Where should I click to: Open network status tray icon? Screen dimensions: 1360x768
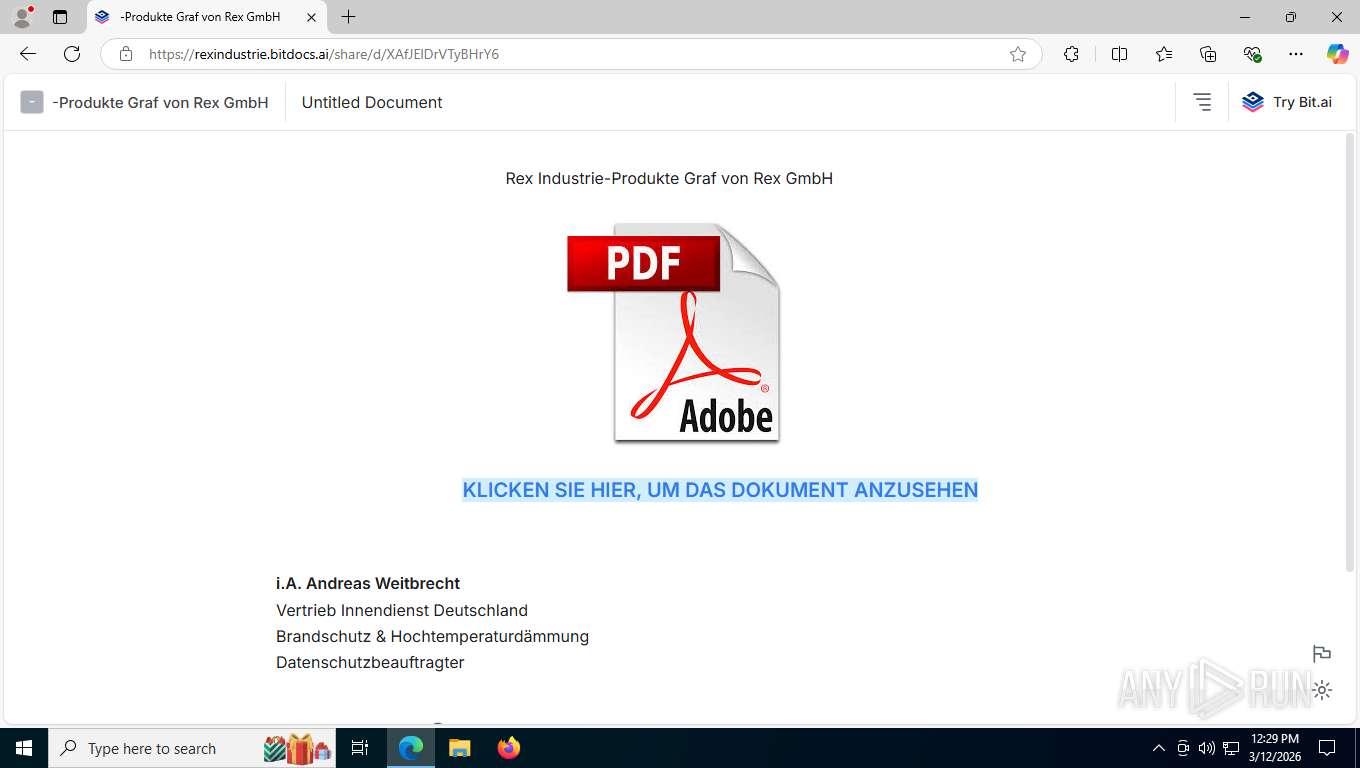(x=1231, y=748)
